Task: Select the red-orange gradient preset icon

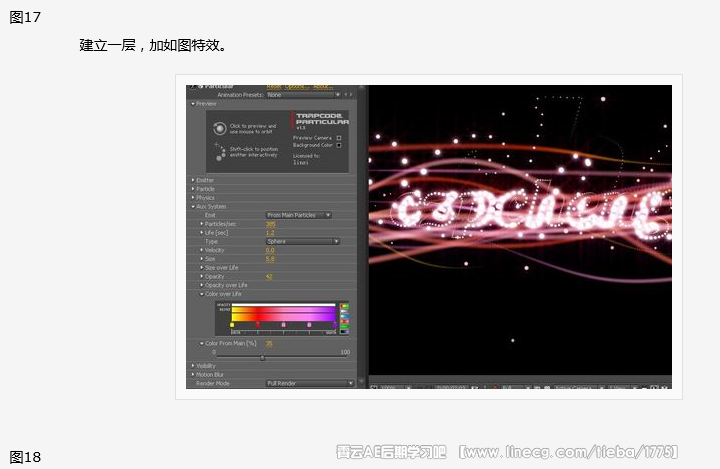Action: (x=344, y=321)
